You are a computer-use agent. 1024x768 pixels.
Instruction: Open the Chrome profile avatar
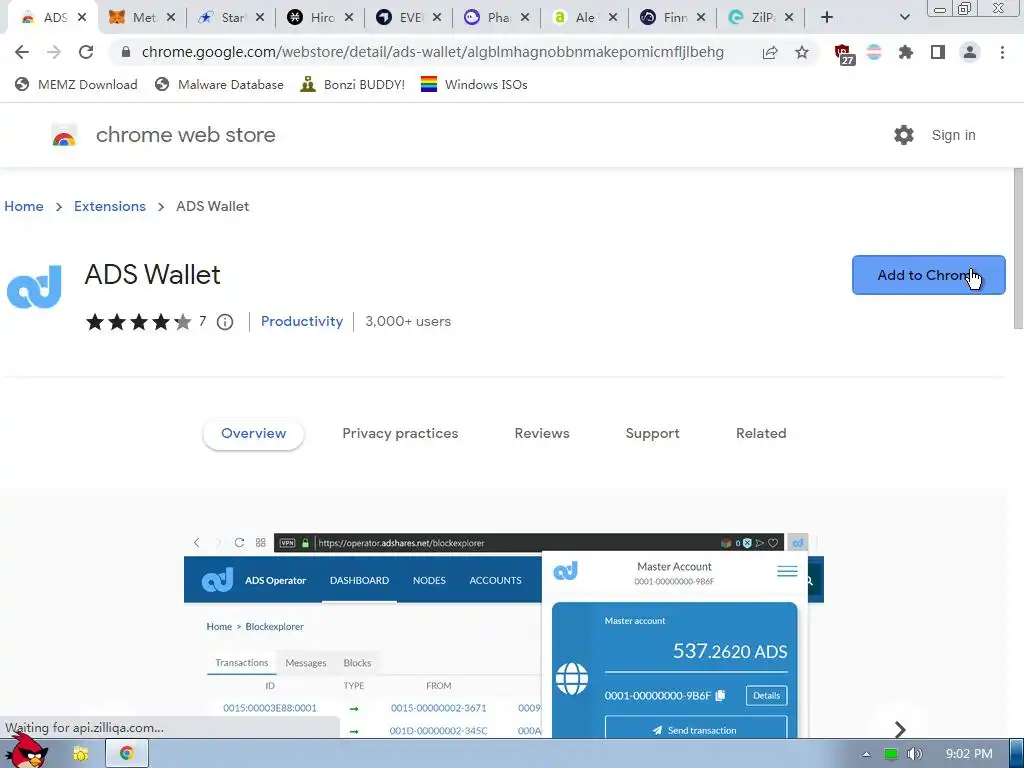tap(970, 52)
